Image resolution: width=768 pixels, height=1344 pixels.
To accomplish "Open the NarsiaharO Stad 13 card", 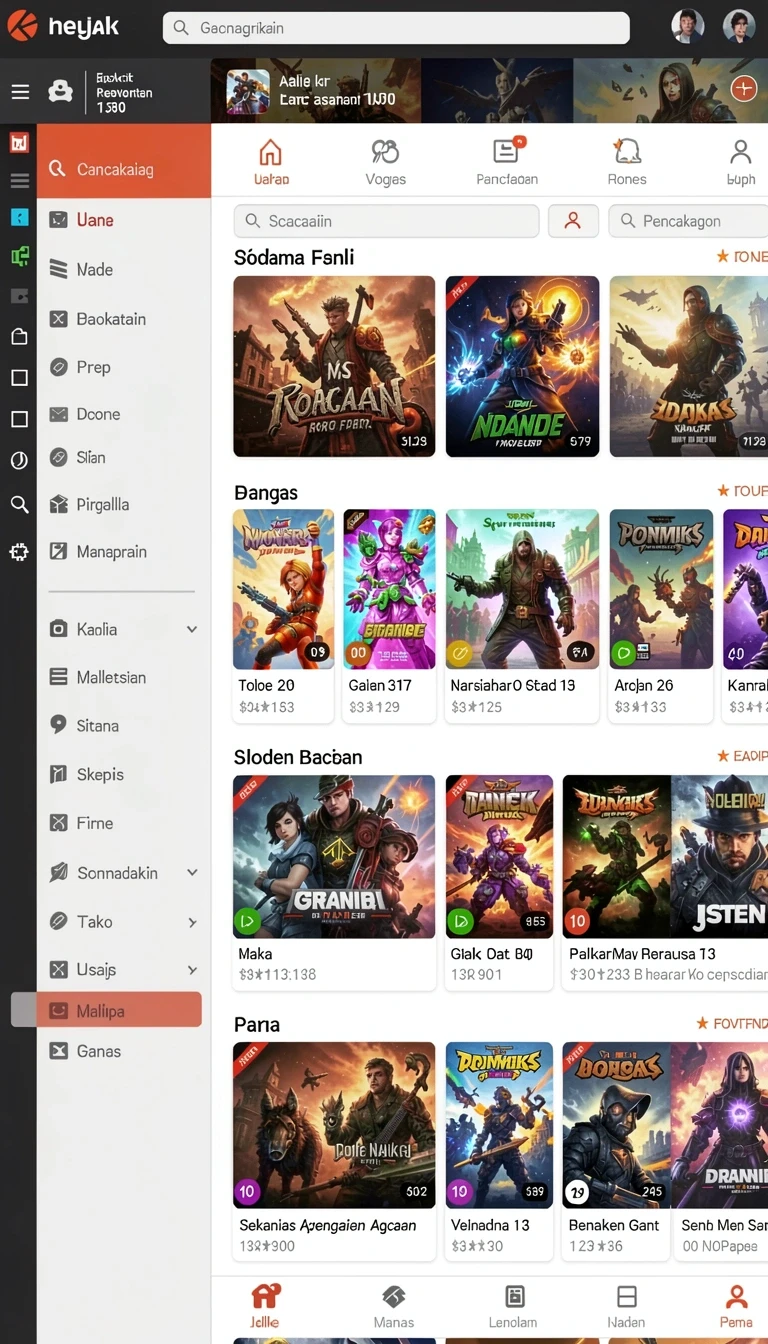I will (x=522, y=615).
